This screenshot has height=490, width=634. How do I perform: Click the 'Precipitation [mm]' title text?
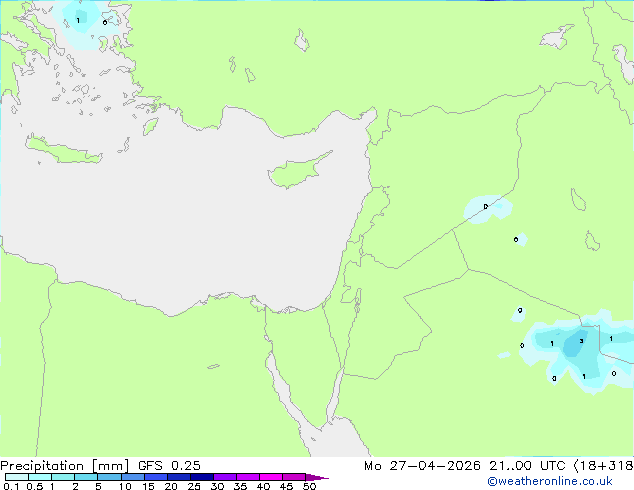65,466
